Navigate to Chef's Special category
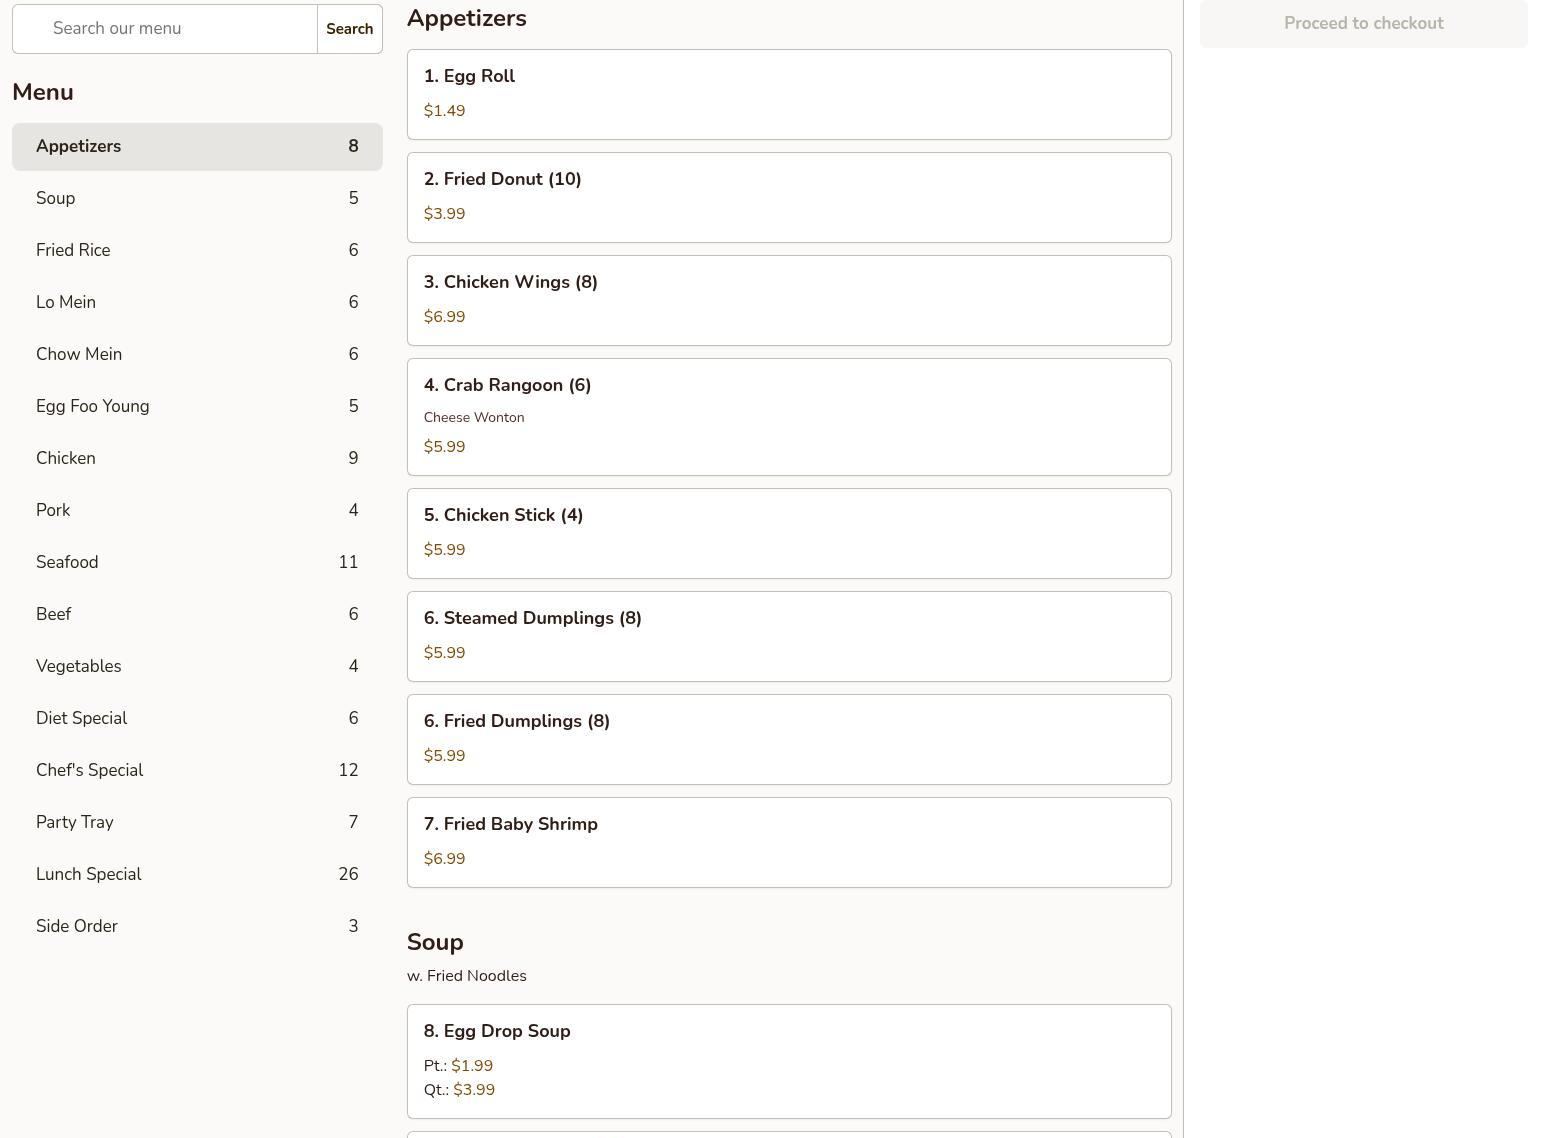 [x=197, y=771]
